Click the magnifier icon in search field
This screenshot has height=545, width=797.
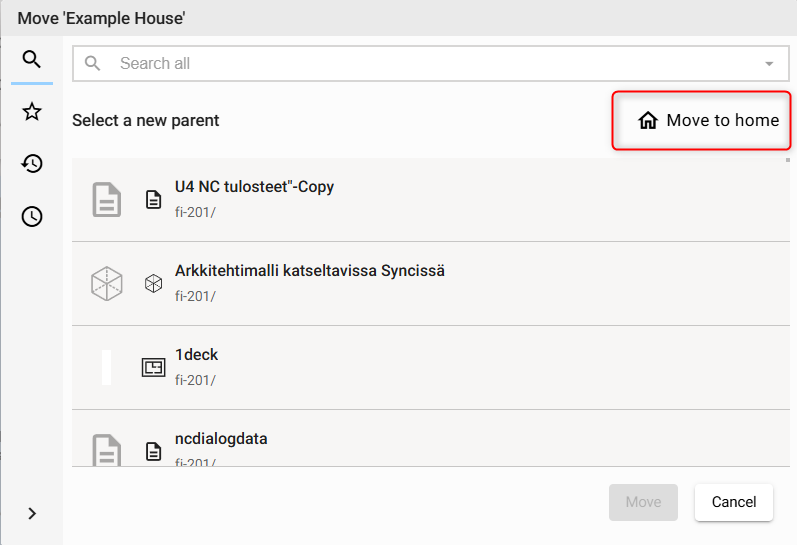(x=93, y=64)
